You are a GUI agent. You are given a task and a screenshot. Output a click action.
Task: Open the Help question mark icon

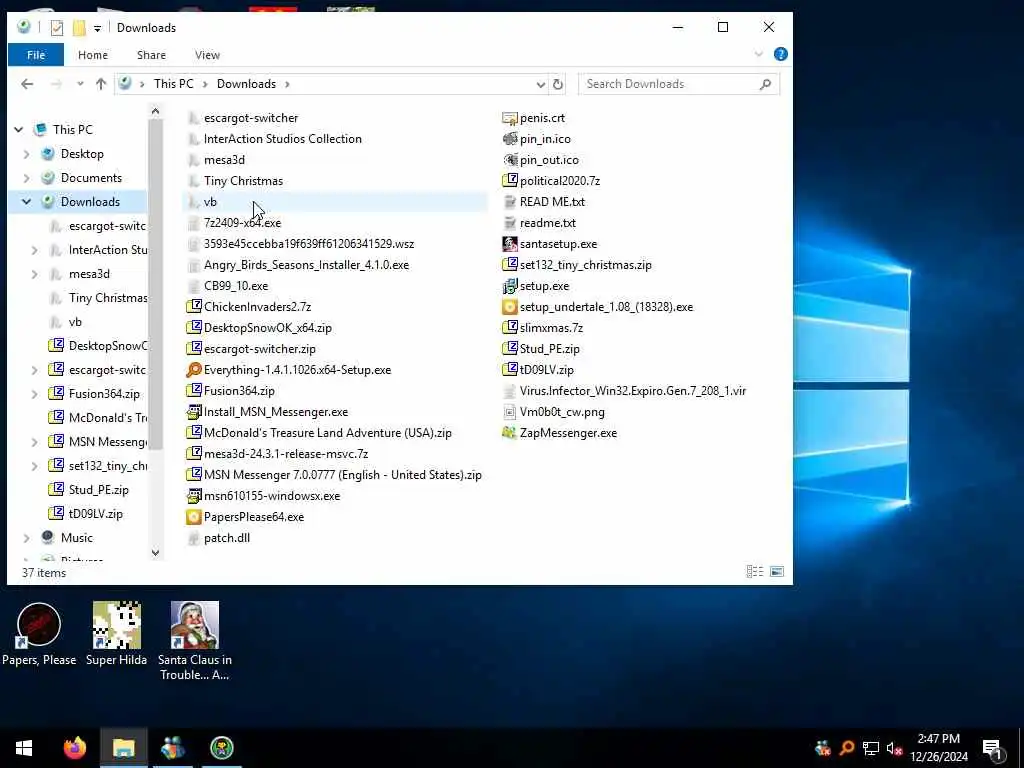pos(780,54)
